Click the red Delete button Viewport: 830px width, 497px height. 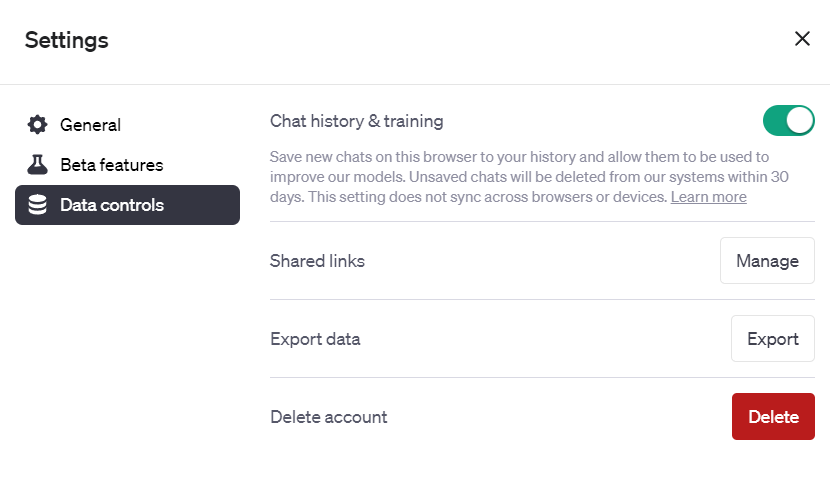coord(773,417)
